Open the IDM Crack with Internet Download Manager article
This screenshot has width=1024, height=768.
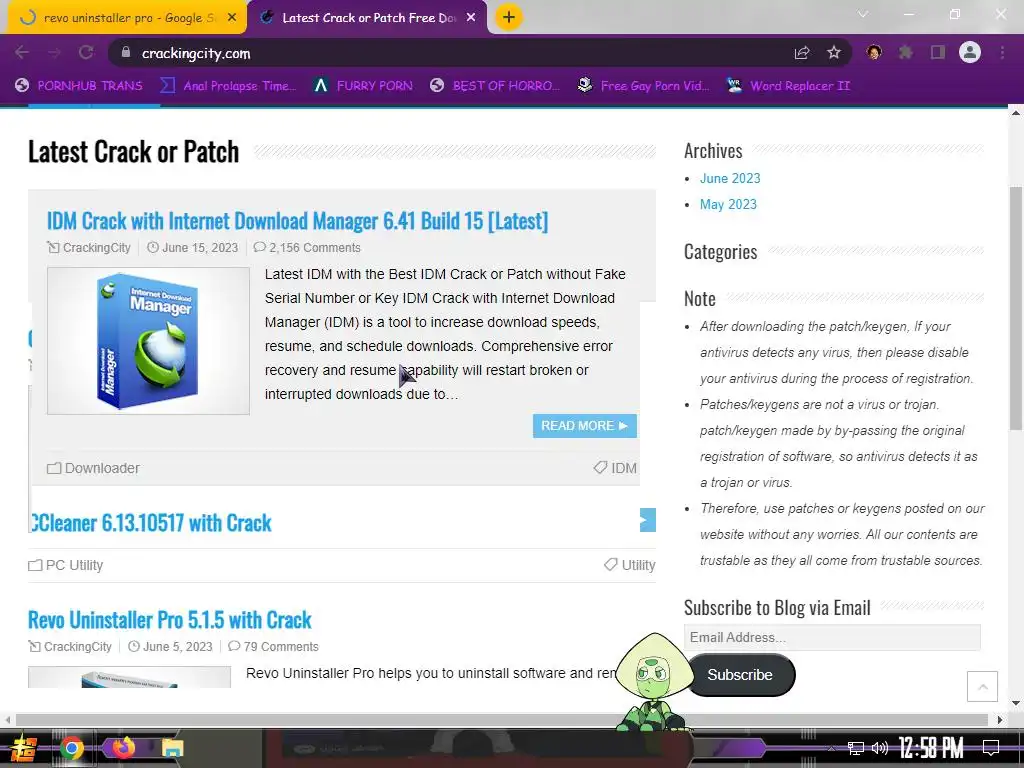tap(297, 221)
